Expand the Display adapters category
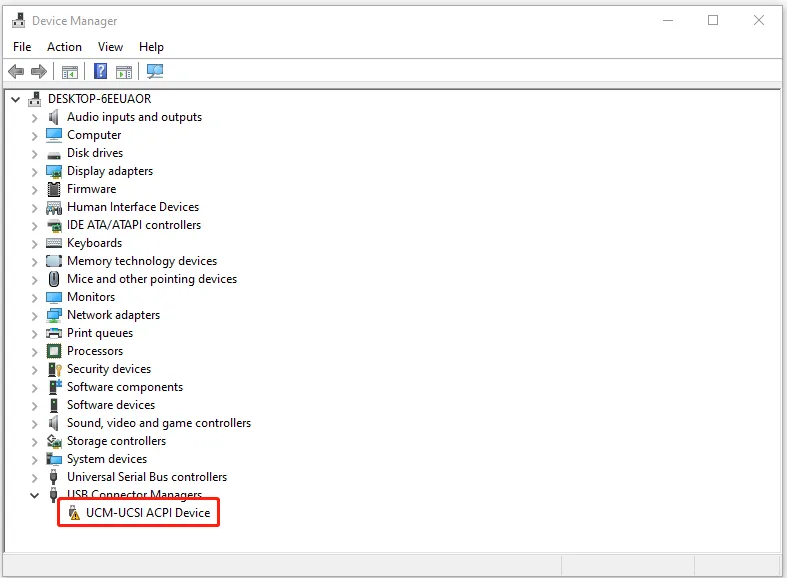Image resolution: width=787 pixels, height=578 pixels. [x=34, y=172]
